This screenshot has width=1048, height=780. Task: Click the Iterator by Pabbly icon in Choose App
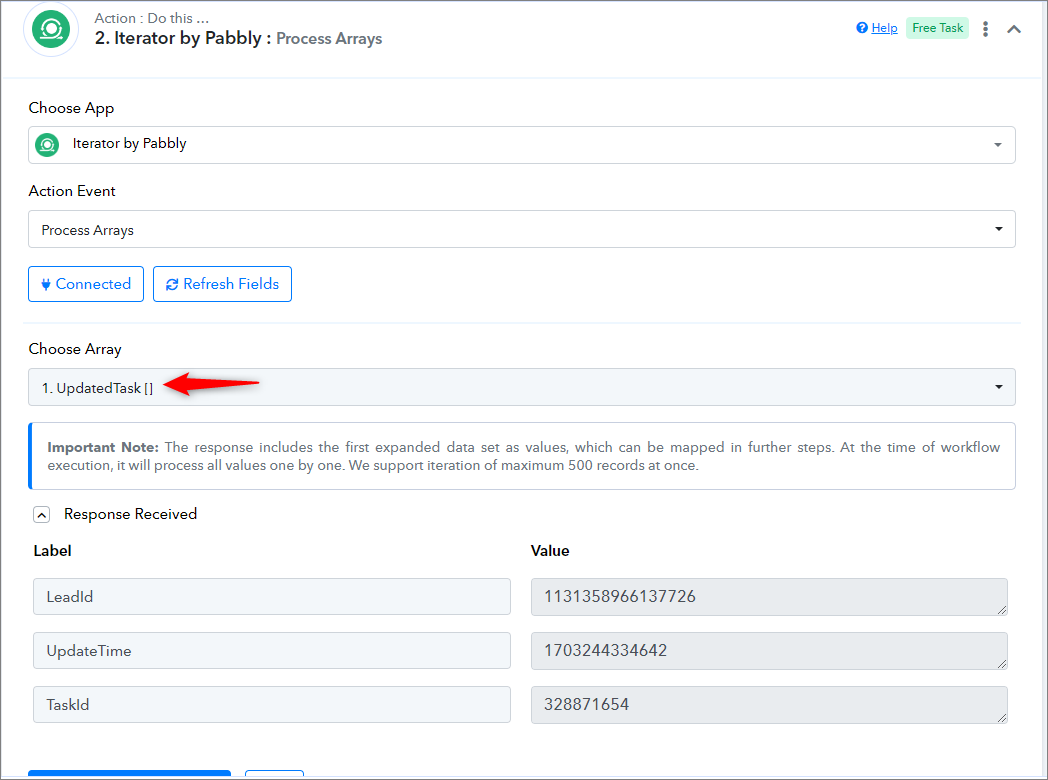pos(47,144)
